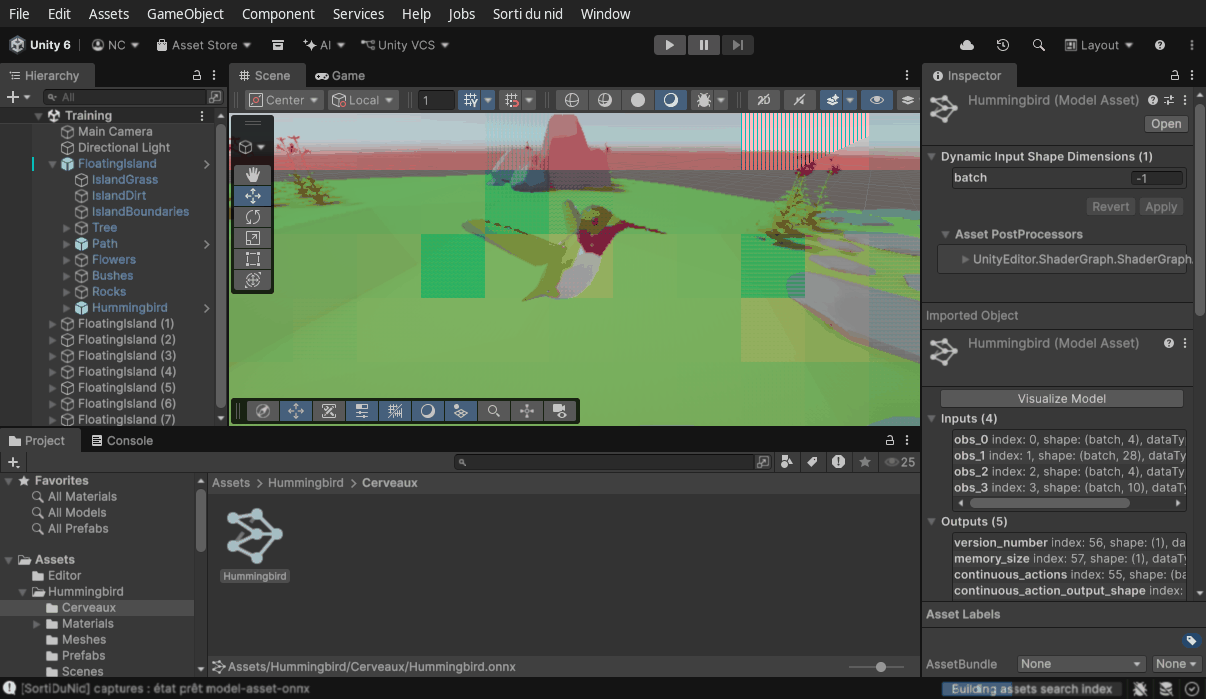The height and width of the screenshot is (699, 1206).
Task: Toggle the Hierarchy panel lock icon
Action: [x=197, y=76]
